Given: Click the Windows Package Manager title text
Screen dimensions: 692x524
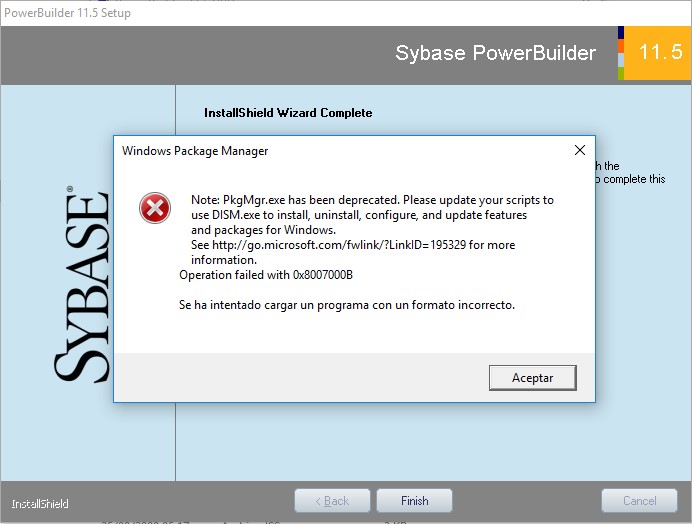Looking at the screenshot, I should 195,151.
